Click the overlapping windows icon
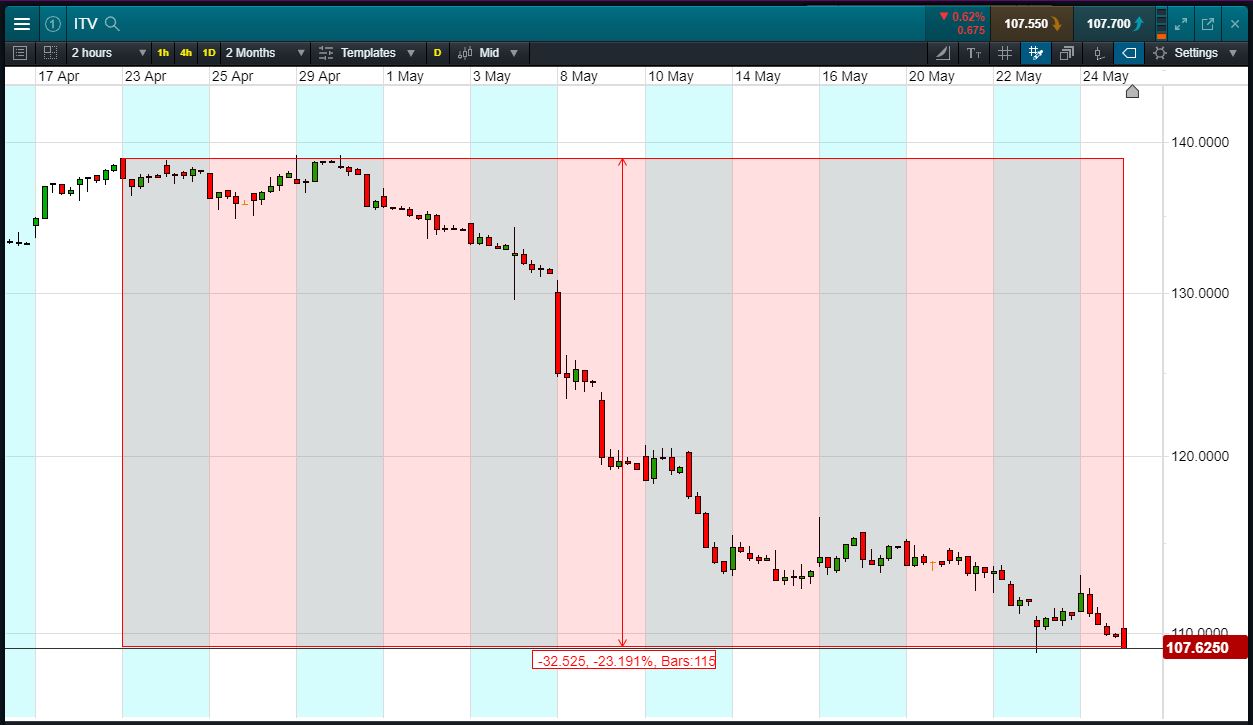The width and height of the screenshot is (1253, 725). [x=1067, y=53]
